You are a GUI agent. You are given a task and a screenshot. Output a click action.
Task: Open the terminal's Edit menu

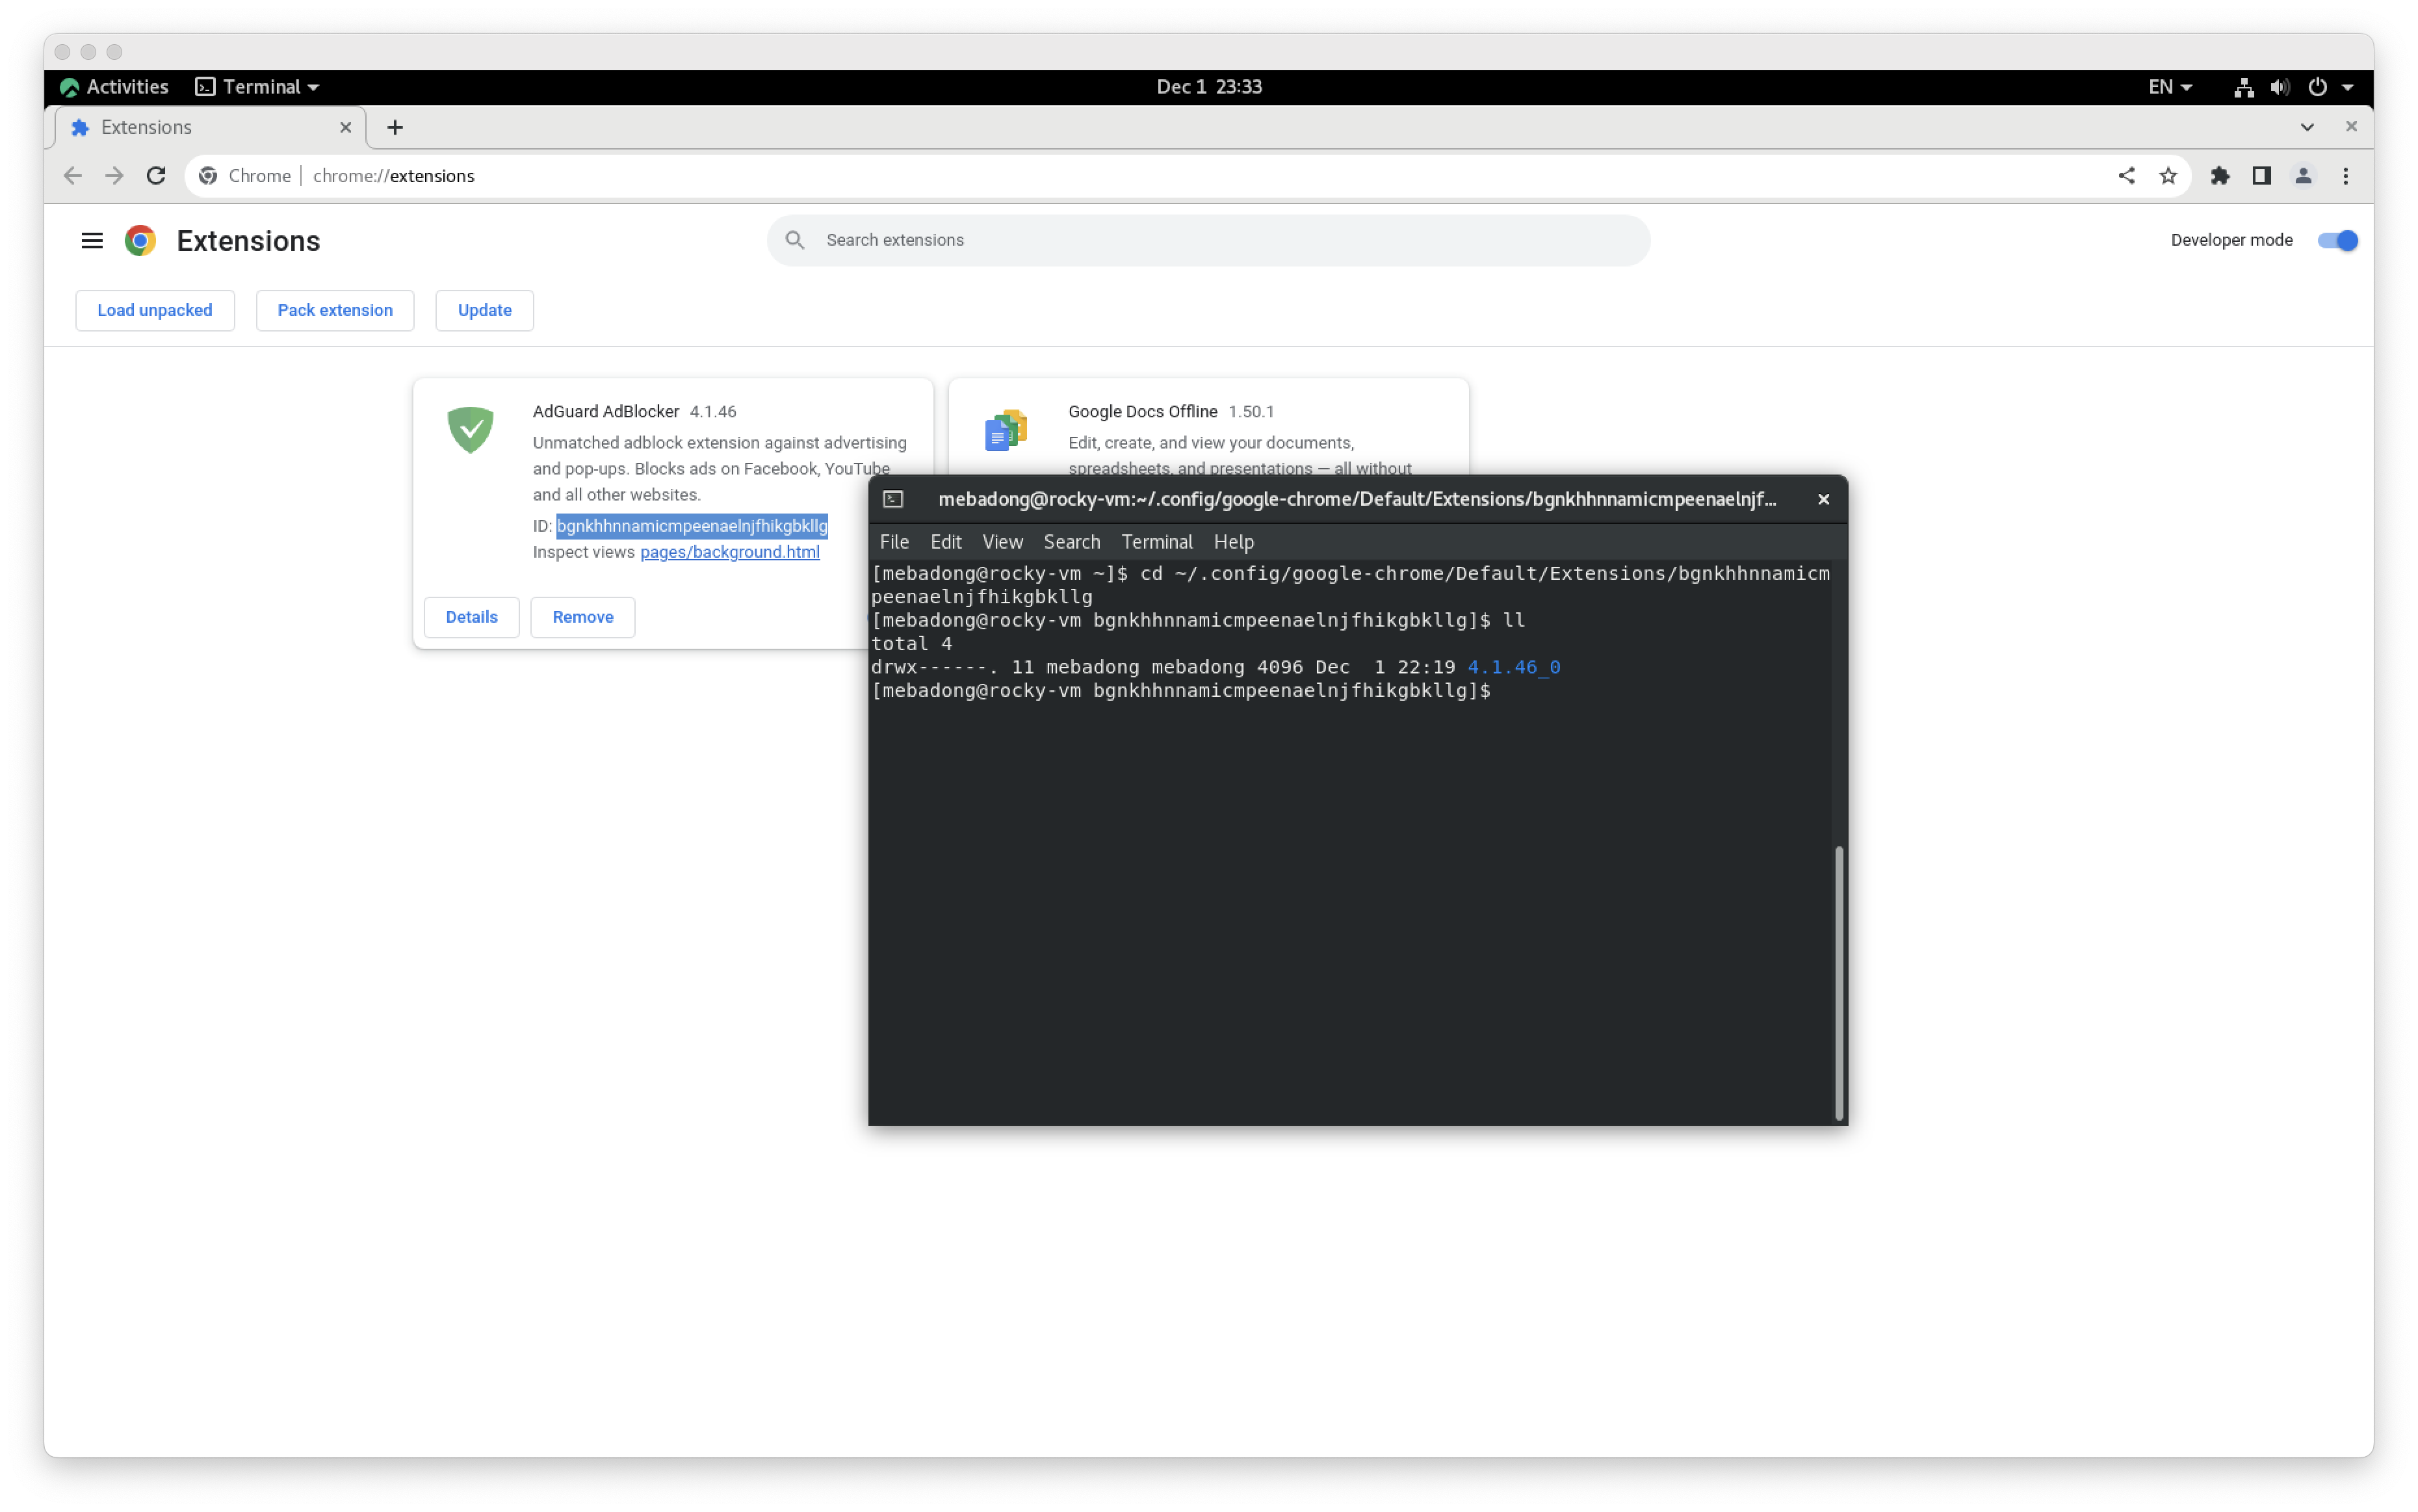pos(945,542)
